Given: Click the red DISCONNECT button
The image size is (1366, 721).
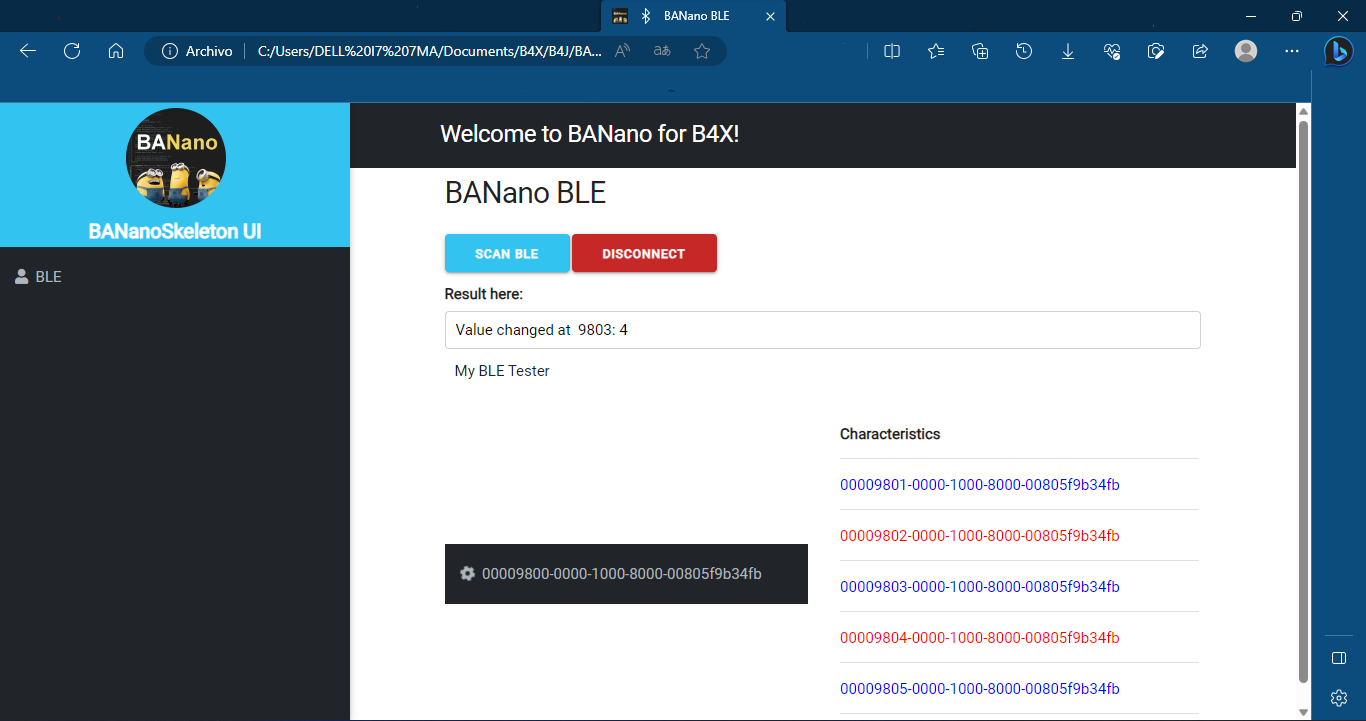Looking at the screenshot, I should tap(644, 253).
